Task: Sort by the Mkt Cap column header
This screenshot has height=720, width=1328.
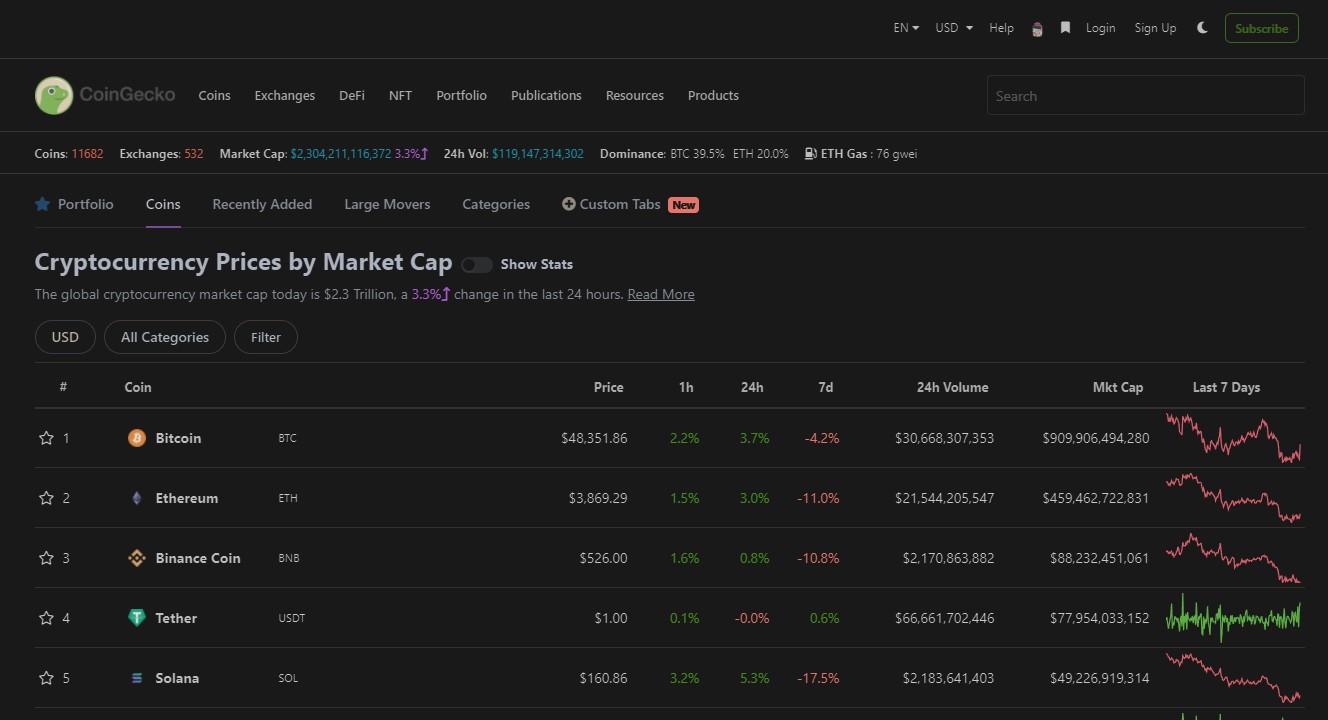Action: [1118, 387]
